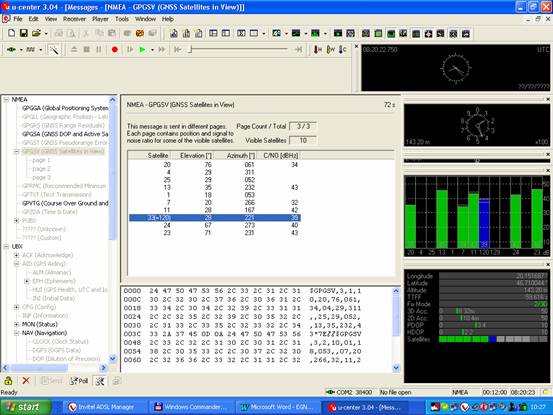Collapse the GPGSV tree node

pos(16,152)
